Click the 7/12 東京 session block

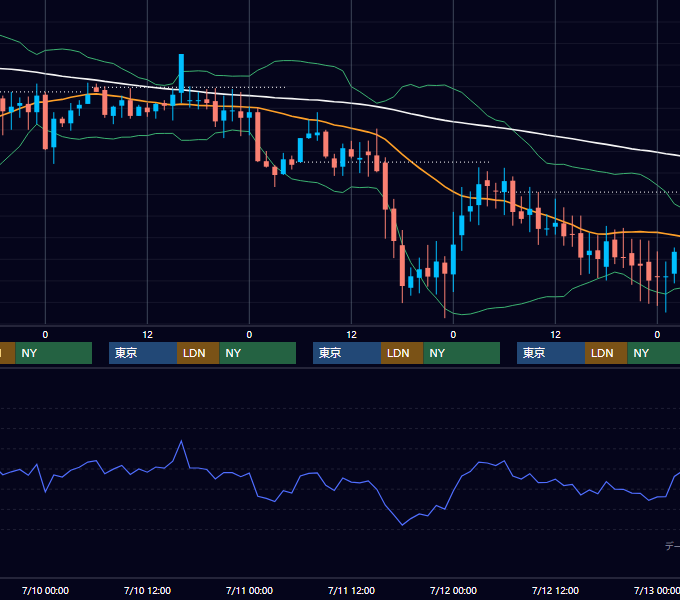coord(551,353)
